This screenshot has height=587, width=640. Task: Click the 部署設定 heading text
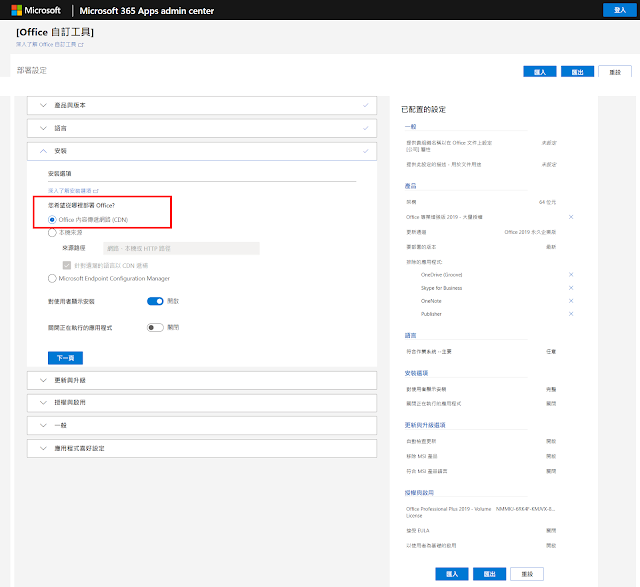click(x=31, y=70)
